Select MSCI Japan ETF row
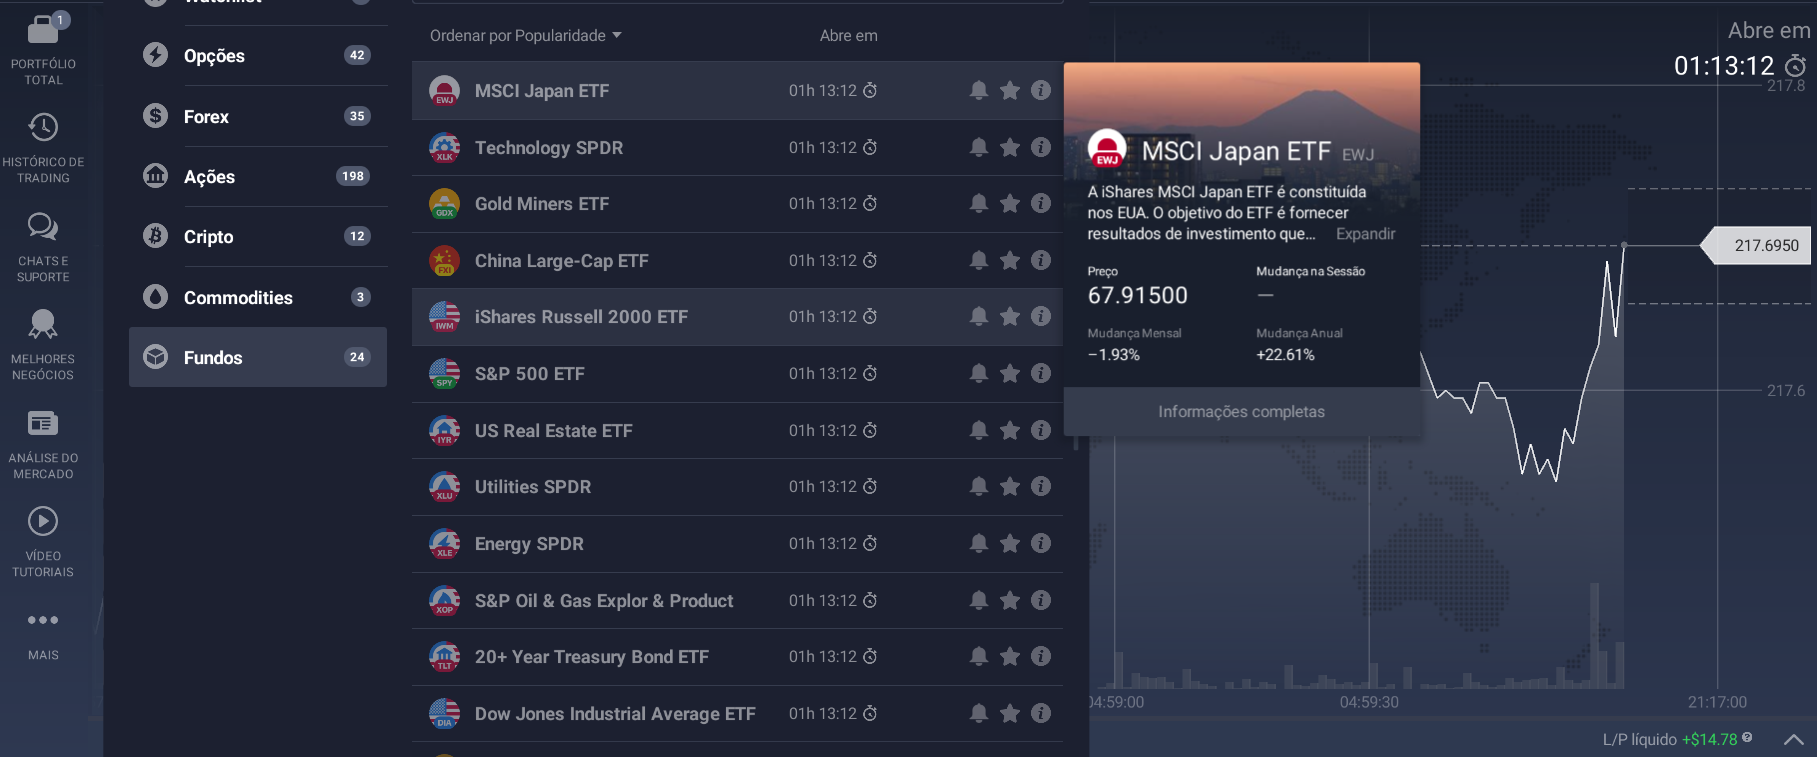The image size is (1817, 757). coord(737,90)
